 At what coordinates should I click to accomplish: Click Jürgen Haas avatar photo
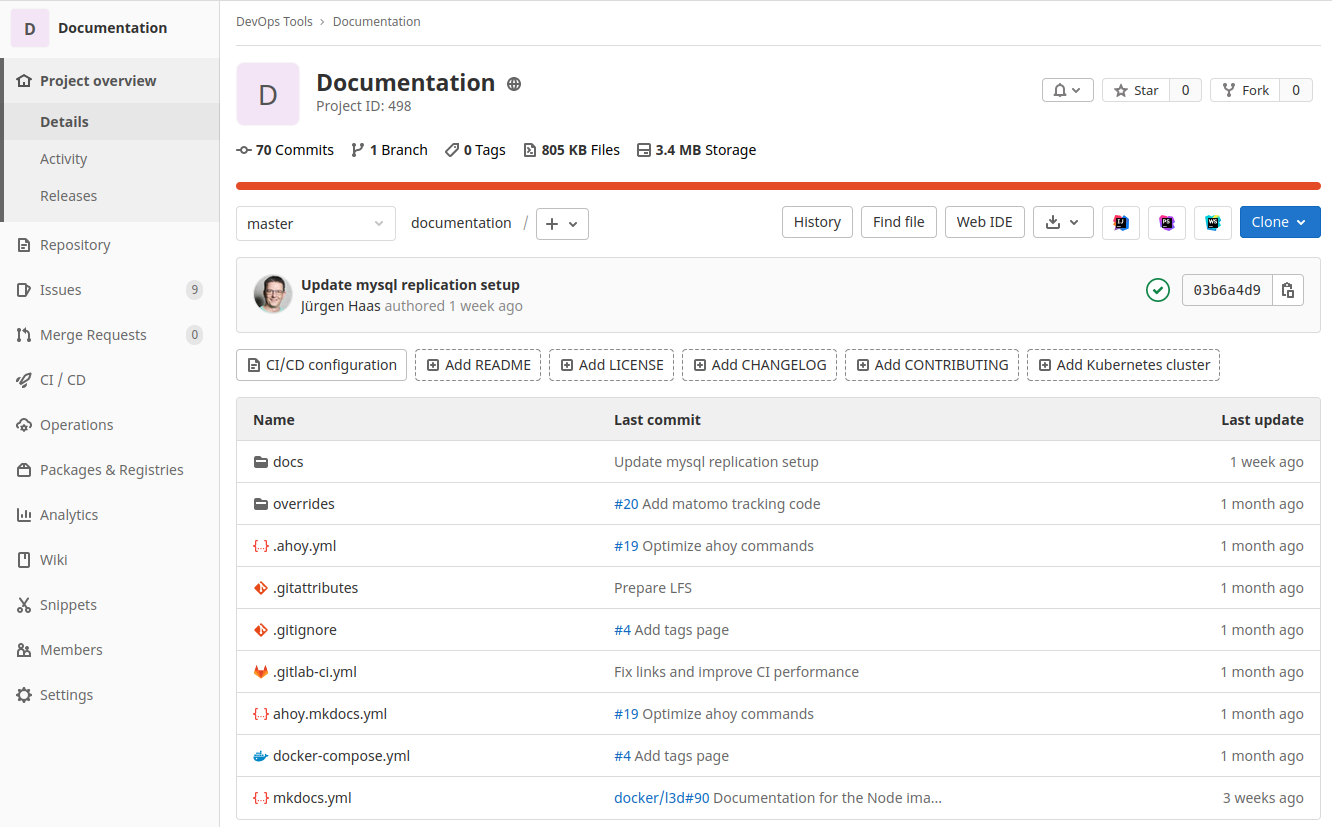click(x=273, y=294)
